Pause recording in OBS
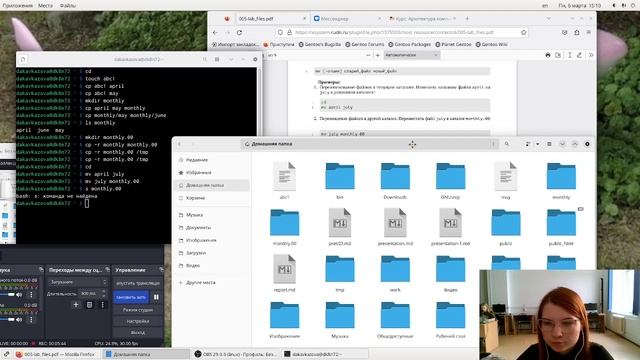Viewport: 640px width, 360px height. (156, 297)
